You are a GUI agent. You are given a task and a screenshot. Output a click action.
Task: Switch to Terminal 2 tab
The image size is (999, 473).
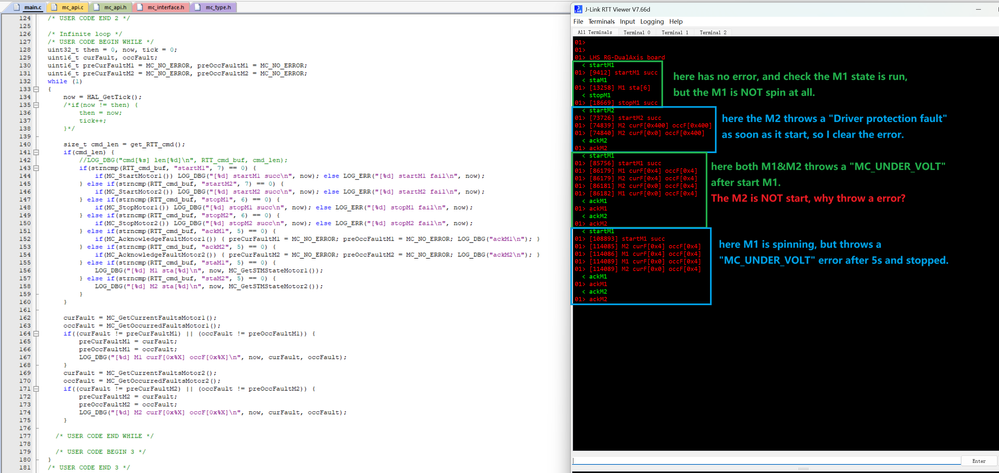(712, 32)
